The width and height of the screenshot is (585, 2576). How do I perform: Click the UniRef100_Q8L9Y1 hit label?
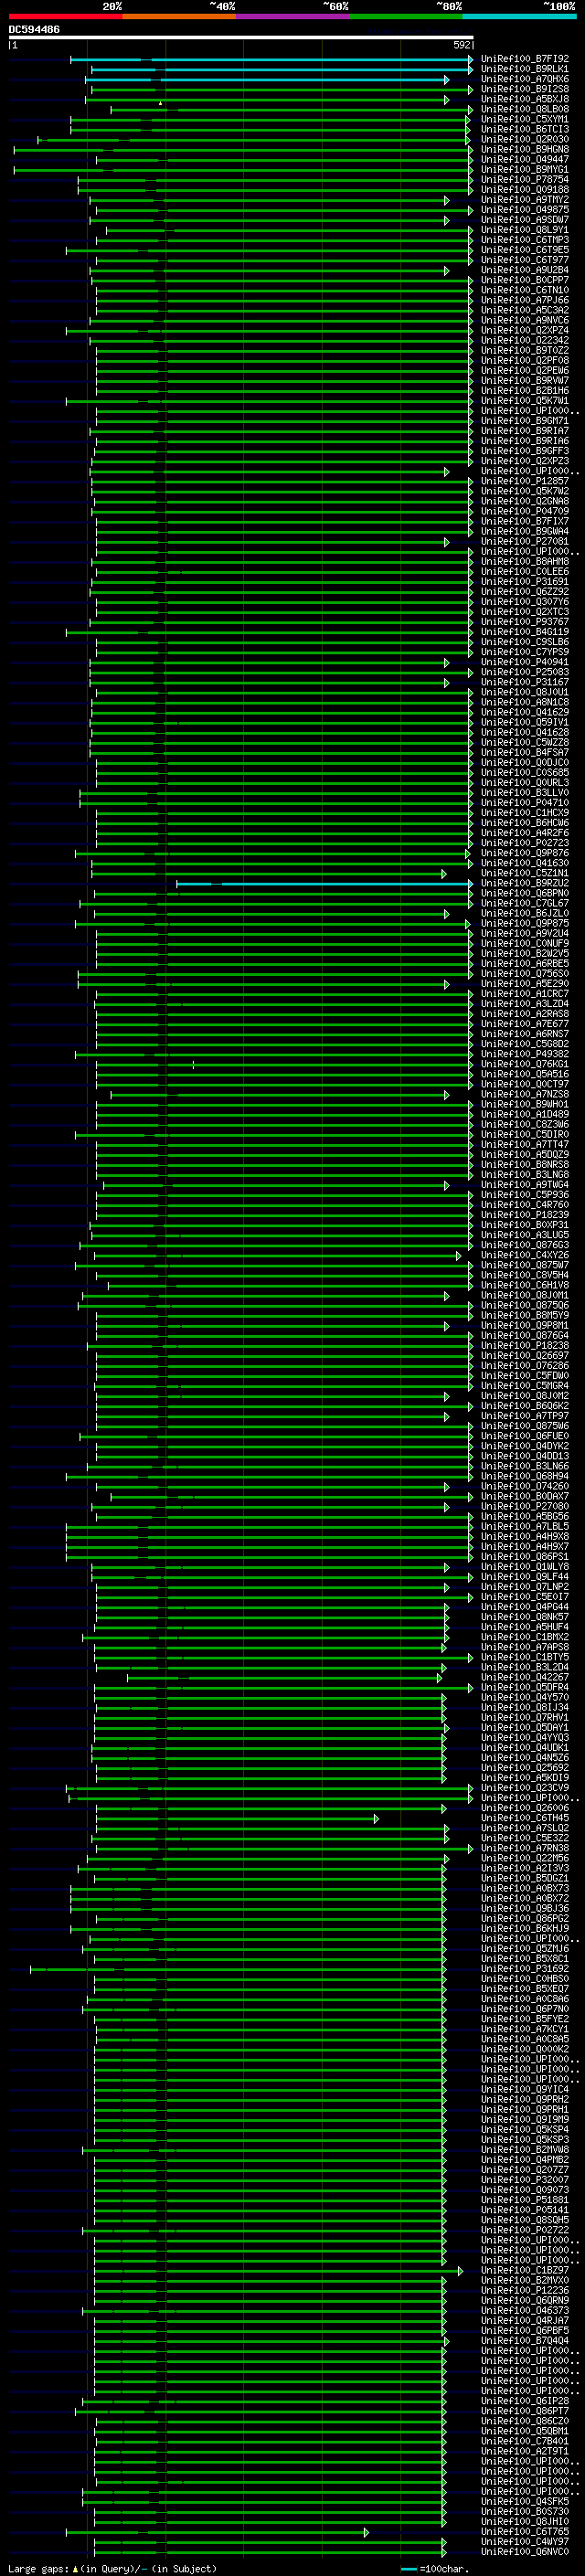coord(525,230)
